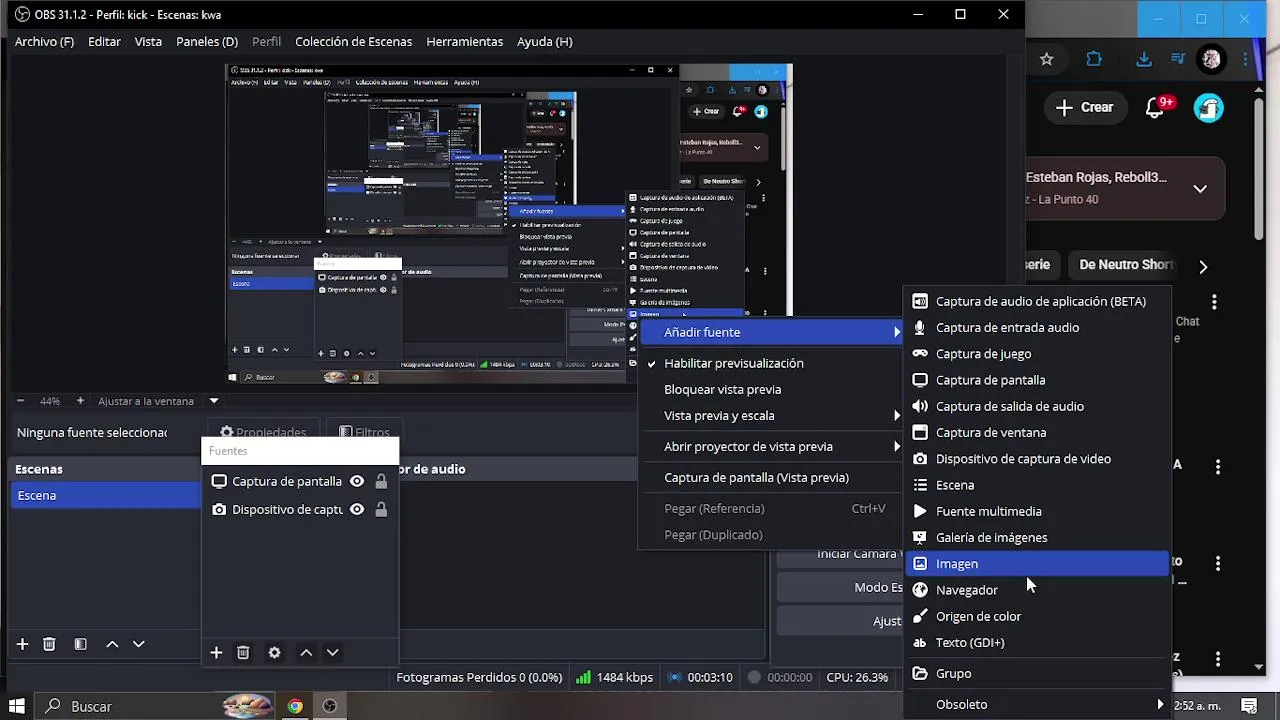Add Captura de pantalla from source submenu
This screenshot has width=1280, height=720.
[x=1037, y=380]
